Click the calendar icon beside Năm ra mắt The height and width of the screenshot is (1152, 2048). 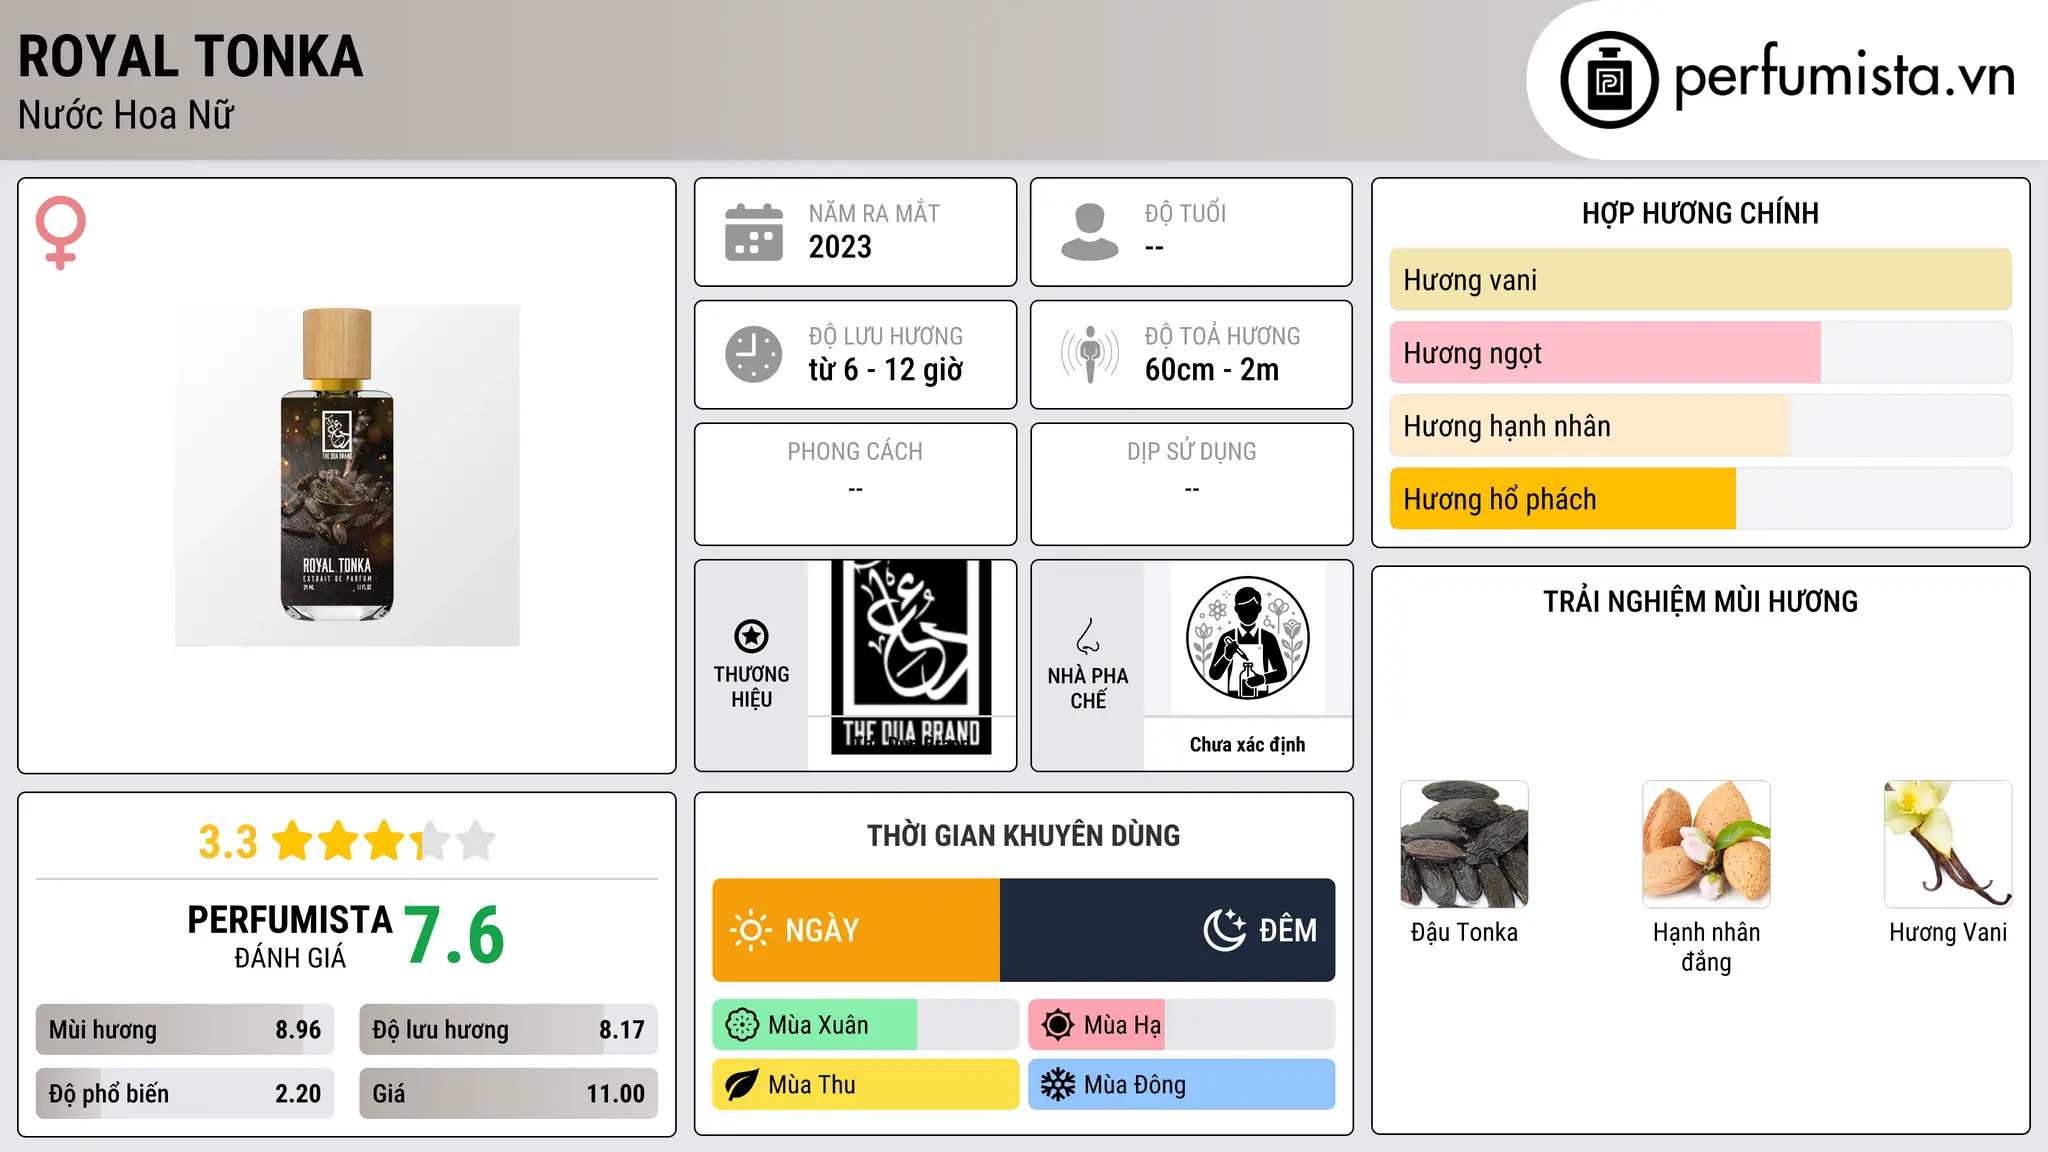coord(754,232)
